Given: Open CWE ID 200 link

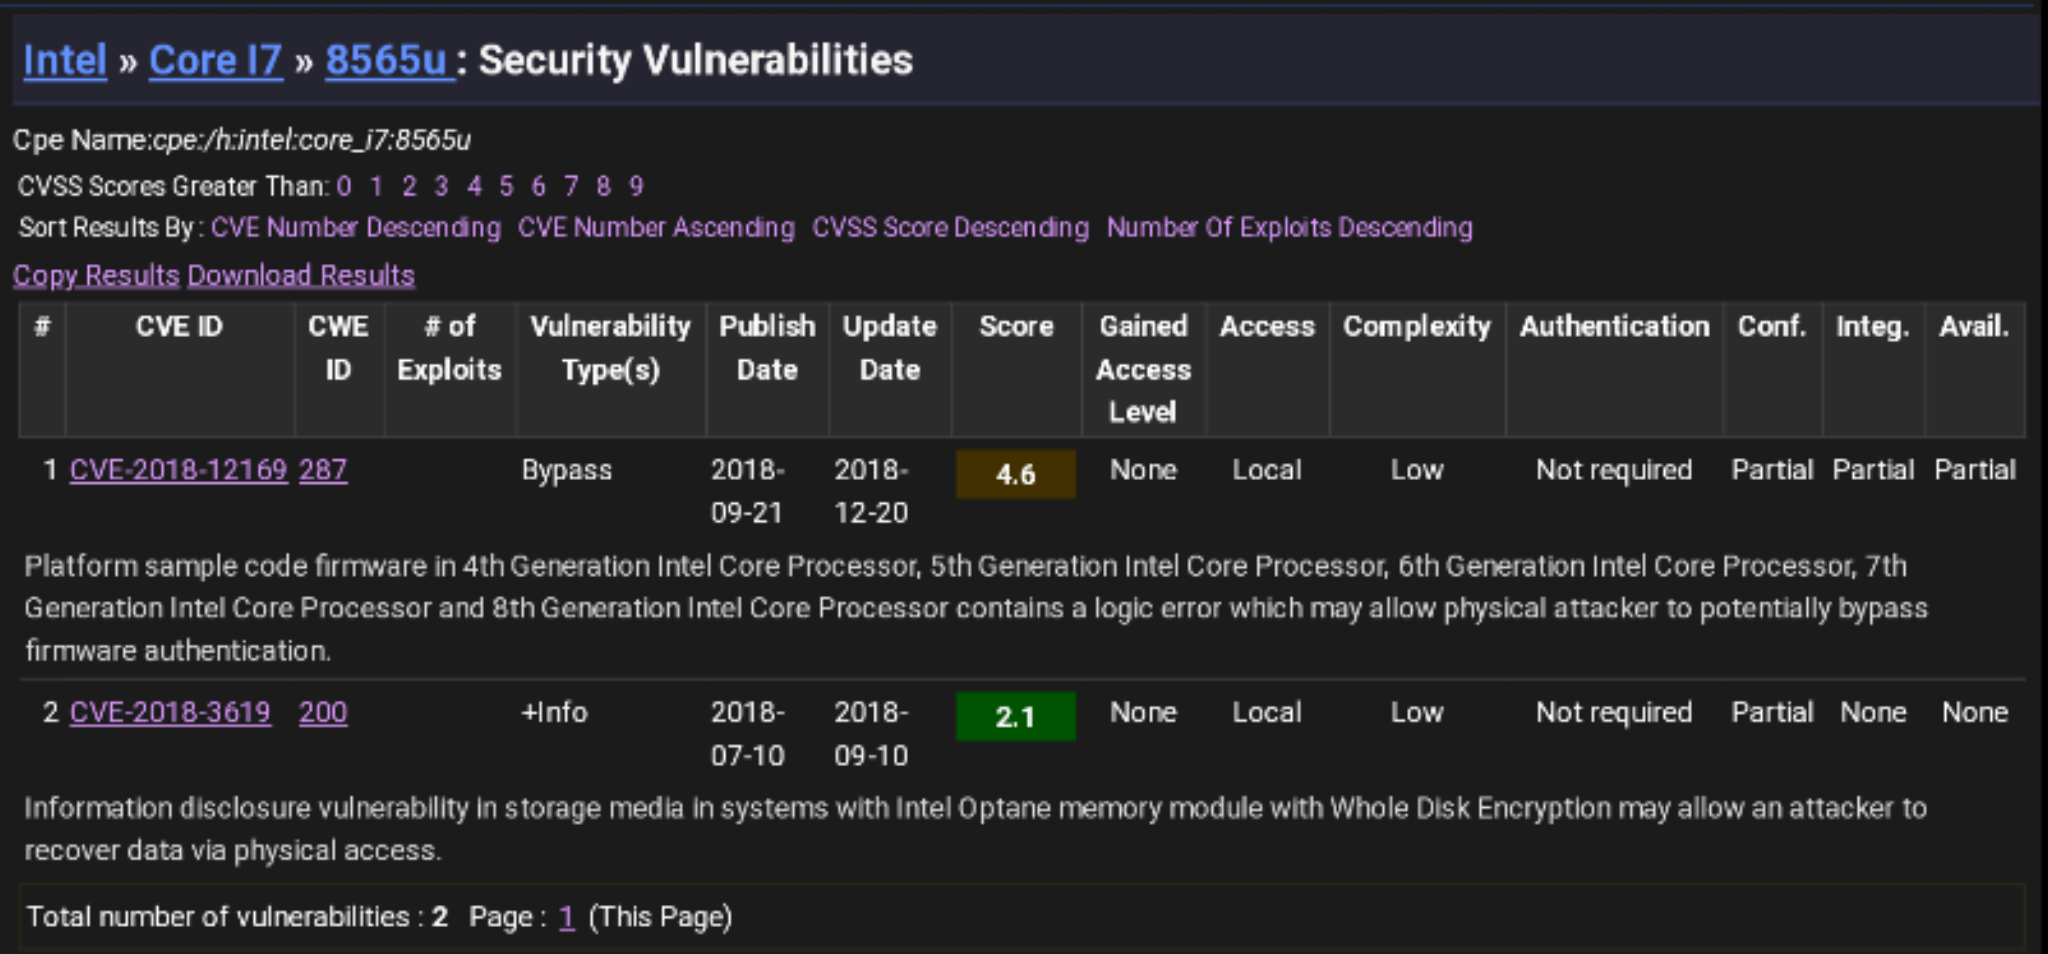Looking at the screenshot, I should coord(323,712).
